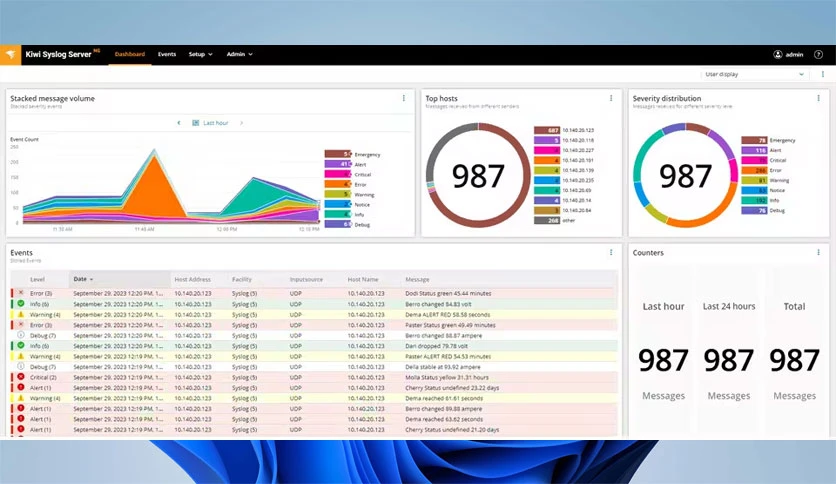This screenshot has width=836, height=484.
Task: Toggle Debug series in stacked chart legend
Action: (x=347, y=224)
